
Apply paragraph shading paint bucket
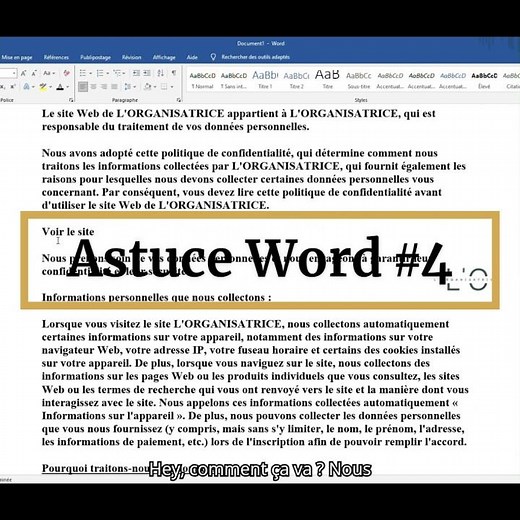(x=147, y=87)
